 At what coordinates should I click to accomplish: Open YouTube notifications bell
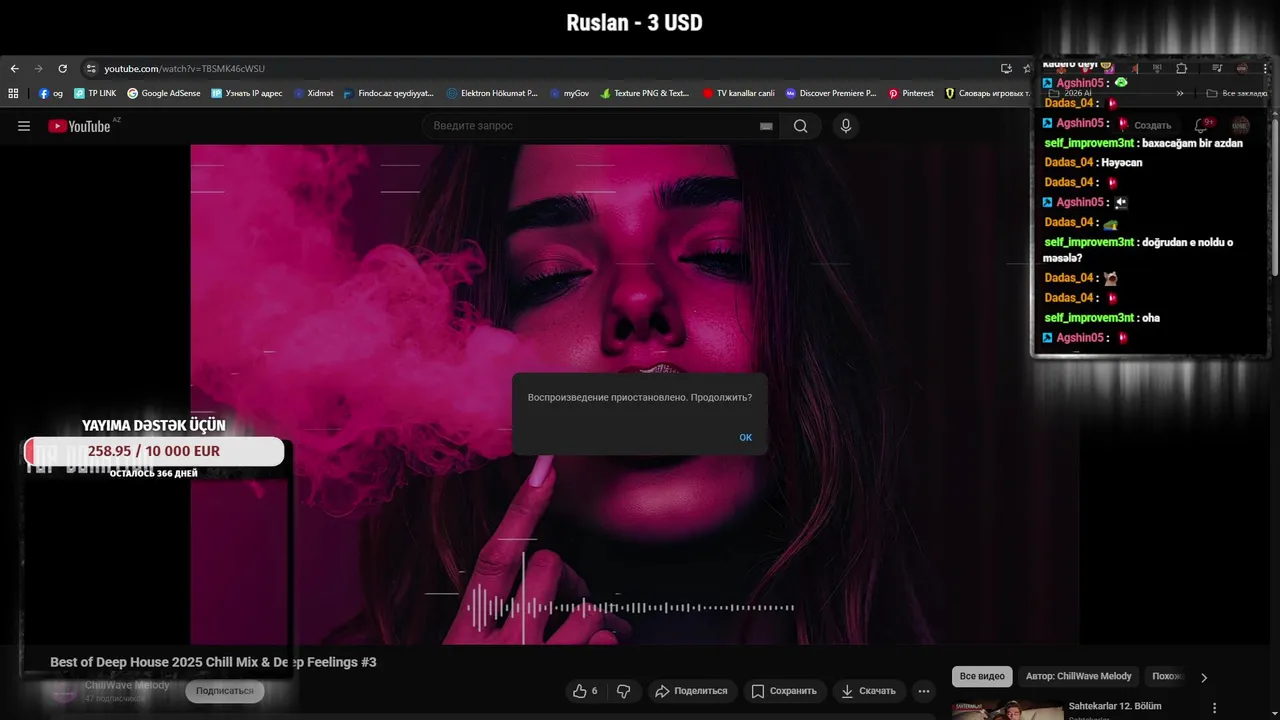1201,126
